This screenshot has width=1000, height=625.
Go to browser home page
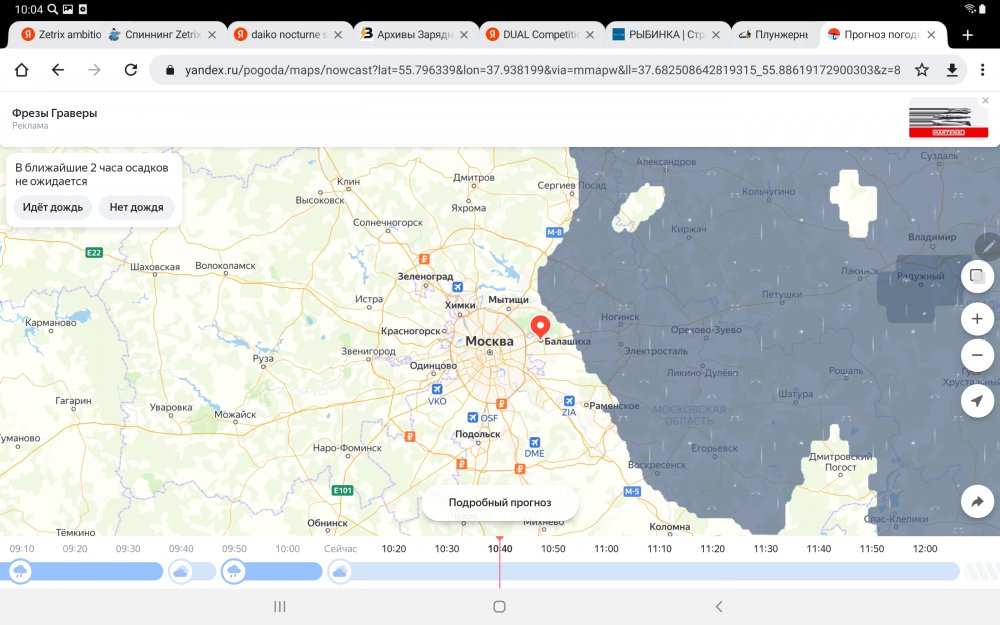(x=21, y=70)
